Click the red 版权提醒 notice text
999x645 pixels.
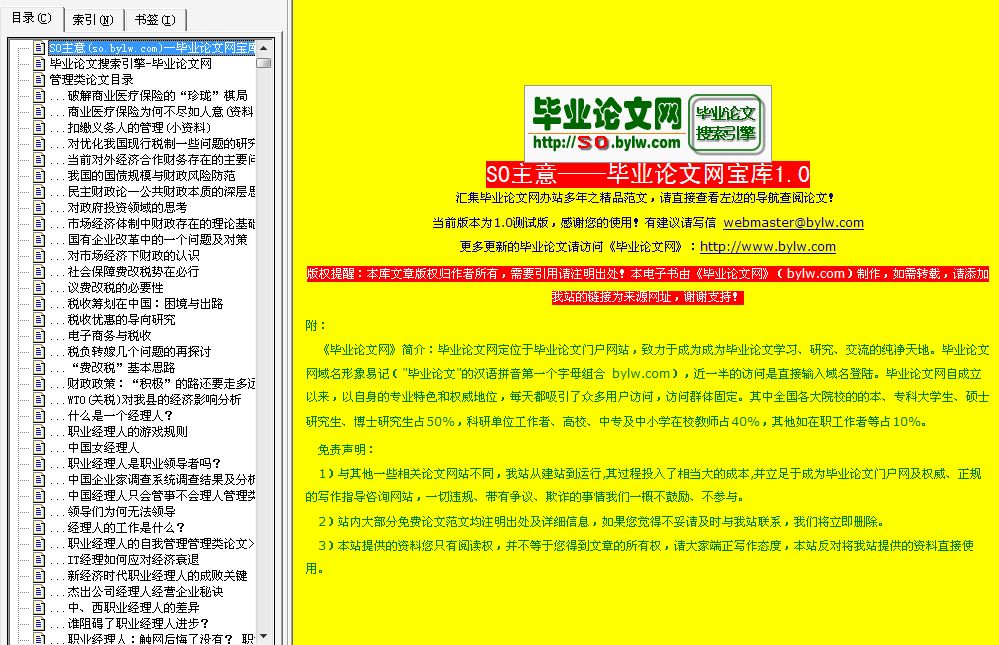click(x=647, y=285)
